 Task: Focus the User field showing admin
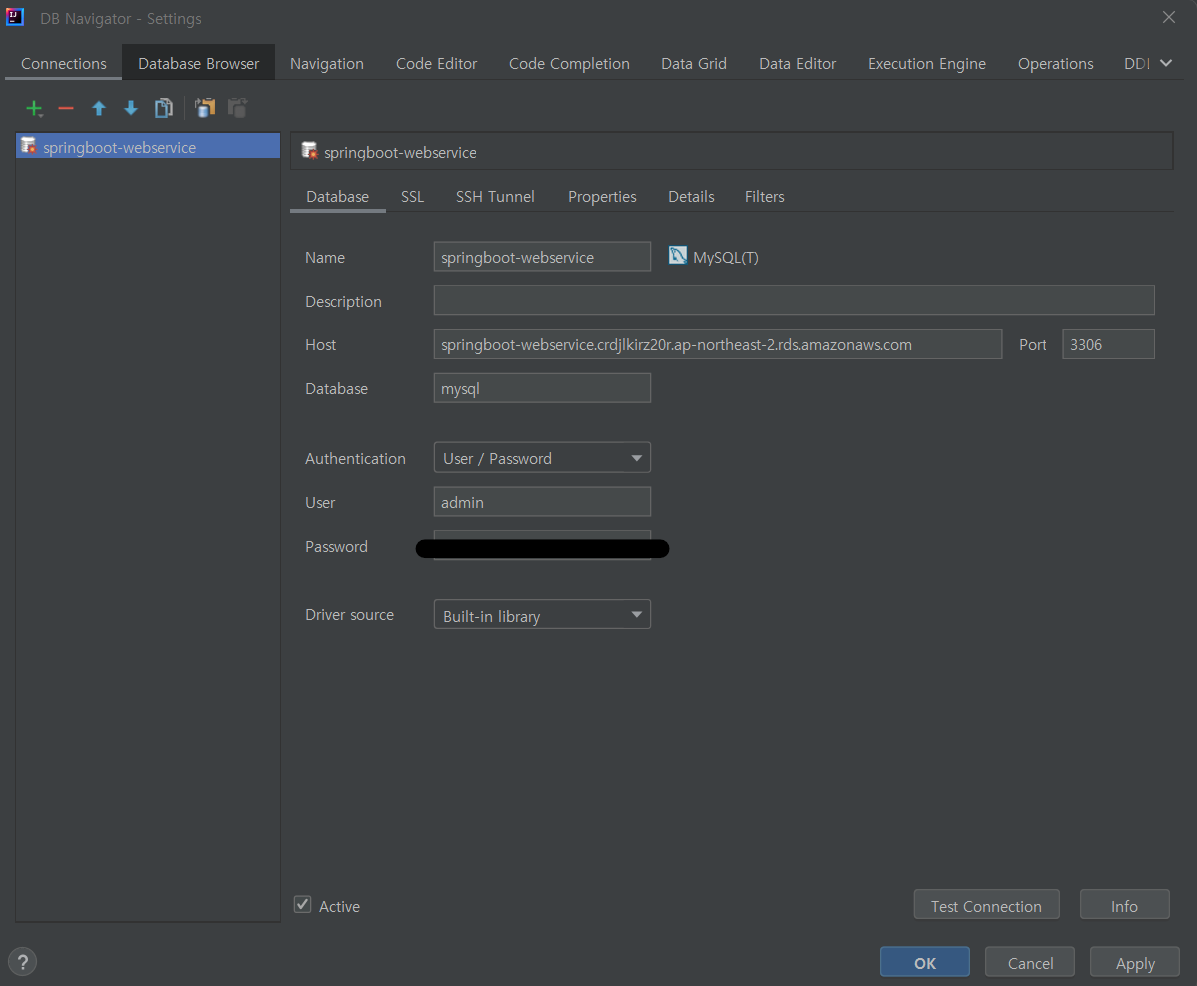pyautogui.click(x=542, y=502)
